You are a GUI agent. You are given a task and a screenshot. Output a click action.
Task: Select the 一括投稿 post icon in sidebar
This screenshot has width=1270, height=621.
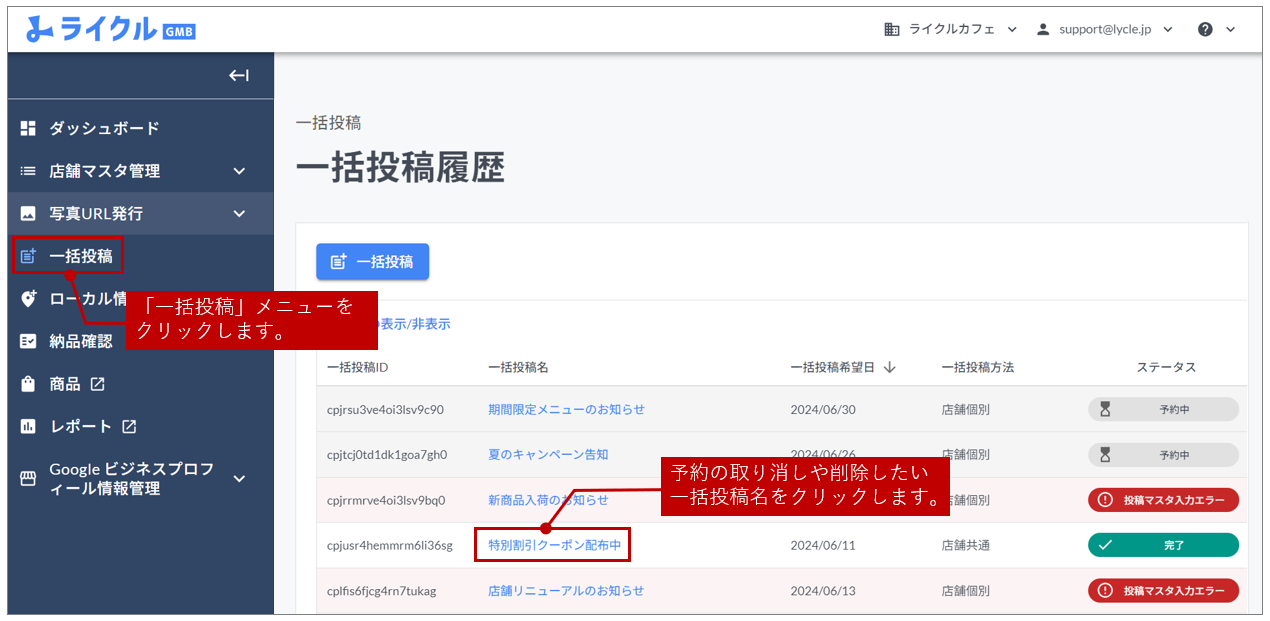(26, 255)
